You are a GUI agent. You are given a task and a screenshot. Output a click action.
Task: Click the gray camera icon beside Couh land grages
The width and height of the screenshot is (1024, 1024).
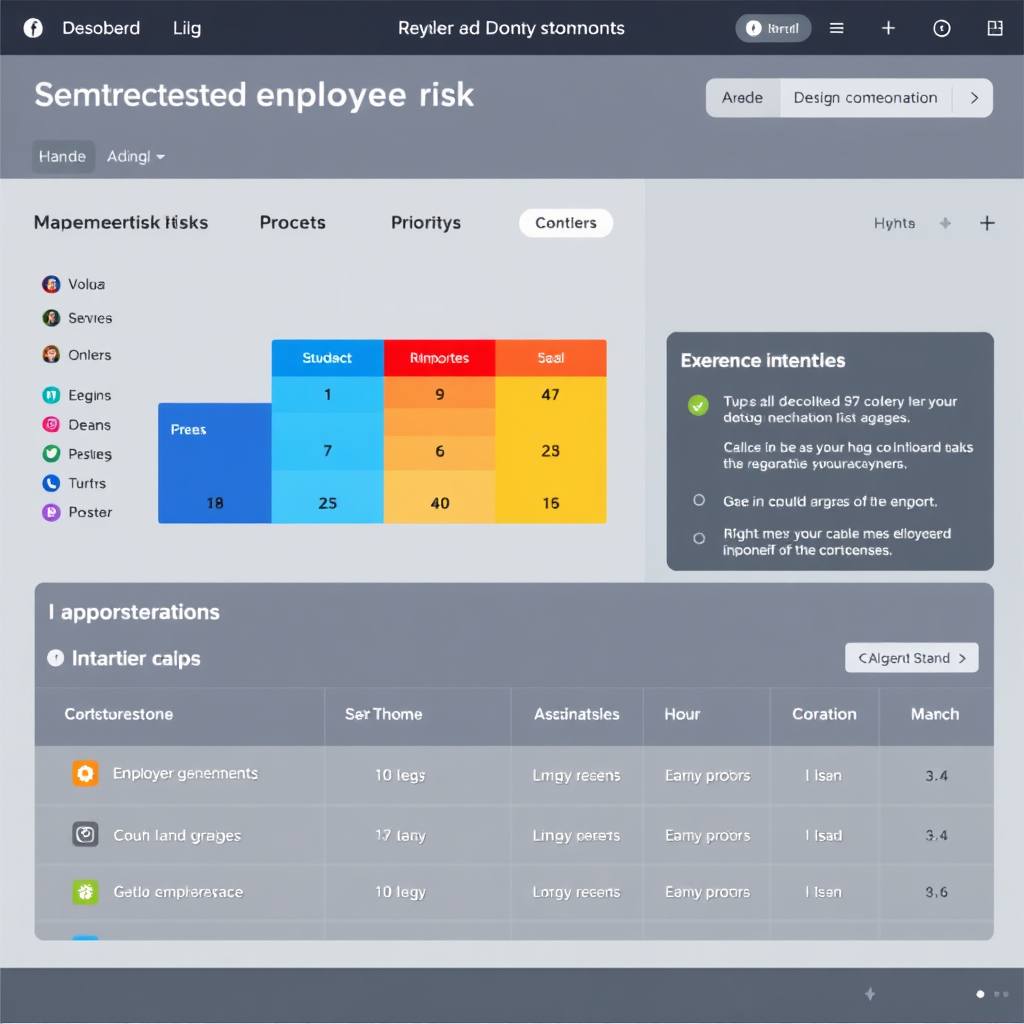85,834
